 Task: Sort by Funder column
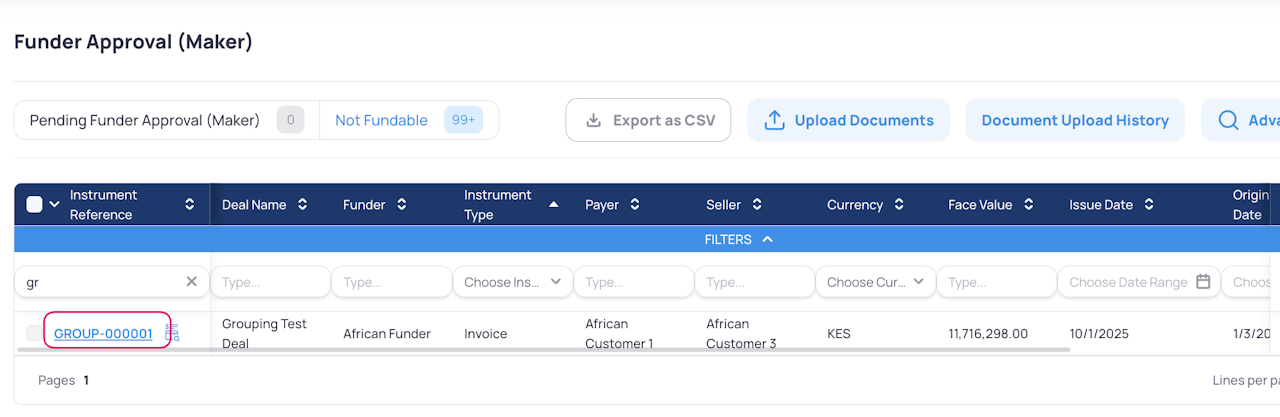tap(401, 205)
